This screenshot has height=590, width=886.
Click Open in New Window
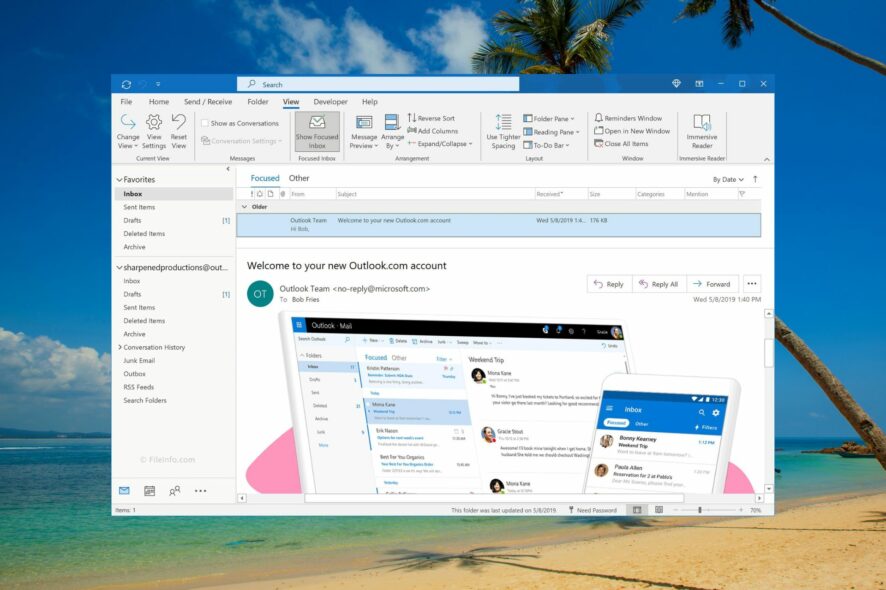[x=632, y=131]
